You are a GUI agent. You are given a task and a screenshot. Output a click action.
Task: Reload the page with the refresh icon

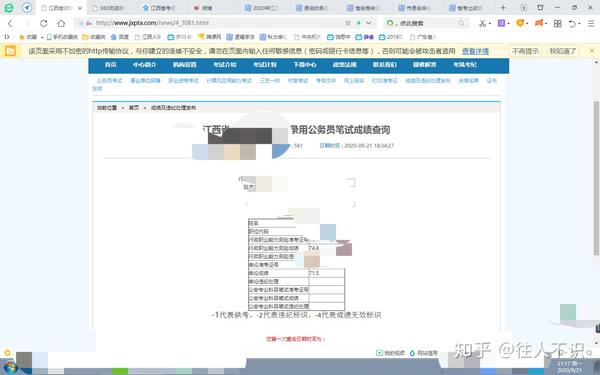click(x=44, y=23)
